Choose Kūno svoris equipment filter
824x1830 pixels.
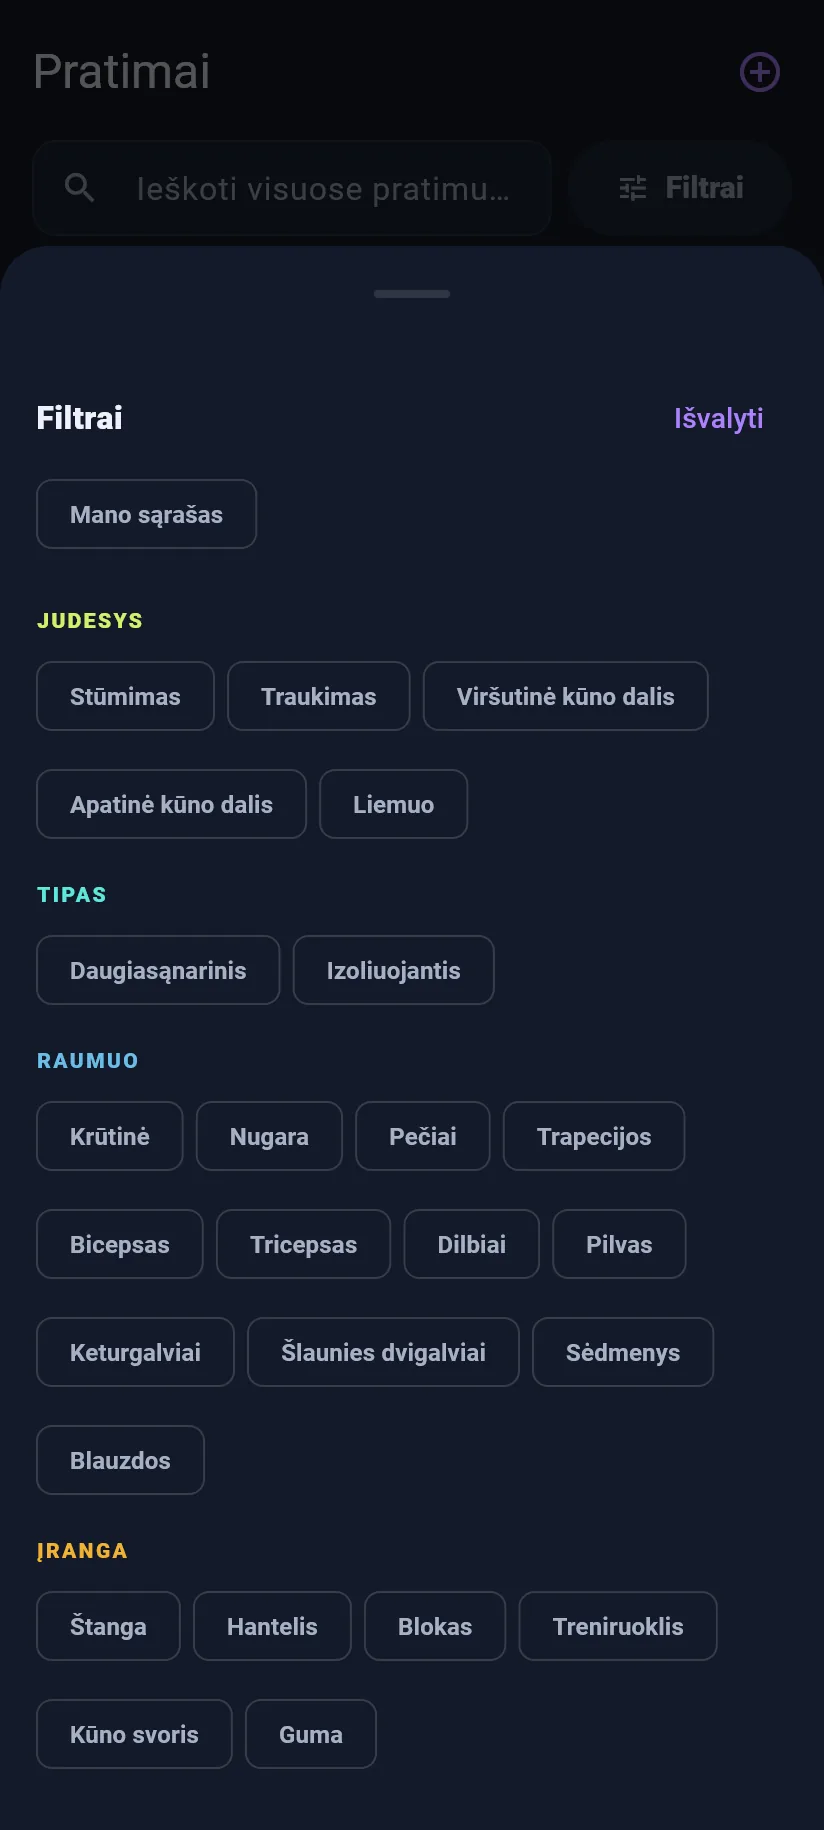tap(135, 1734)
